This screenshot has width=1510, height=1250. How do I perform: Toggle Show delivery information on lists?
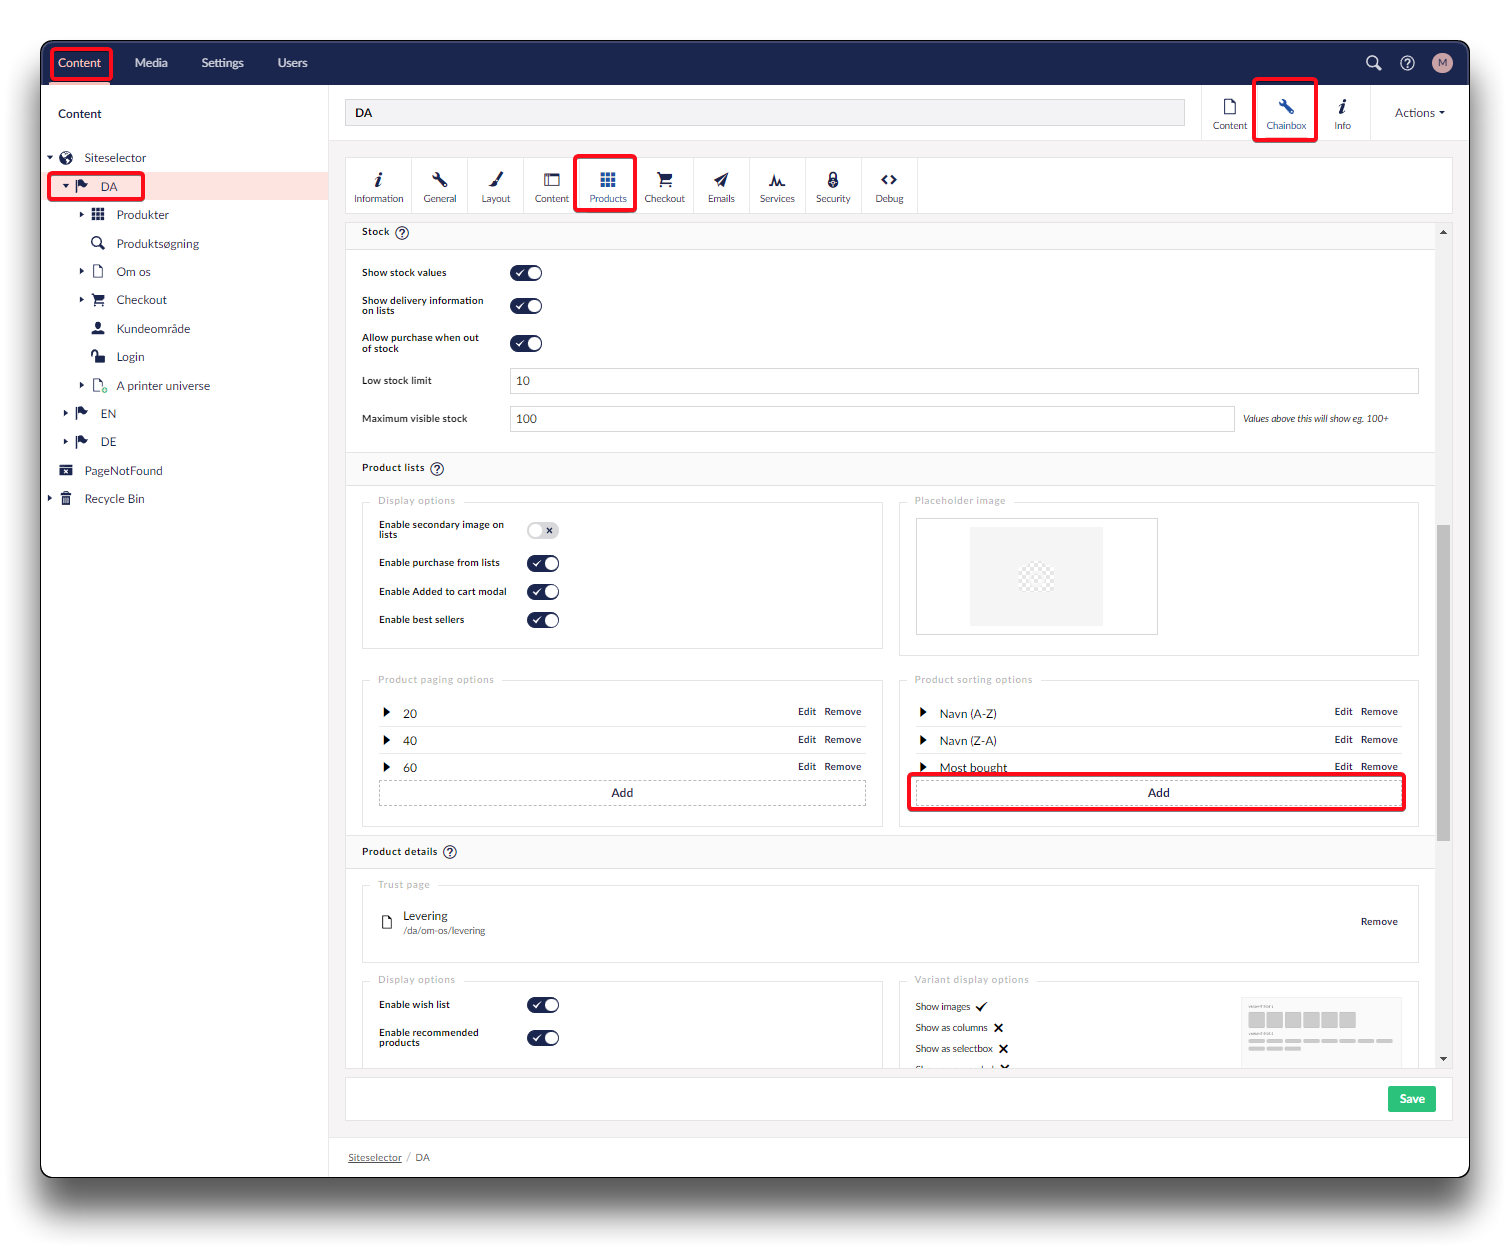tap(526, 306)
